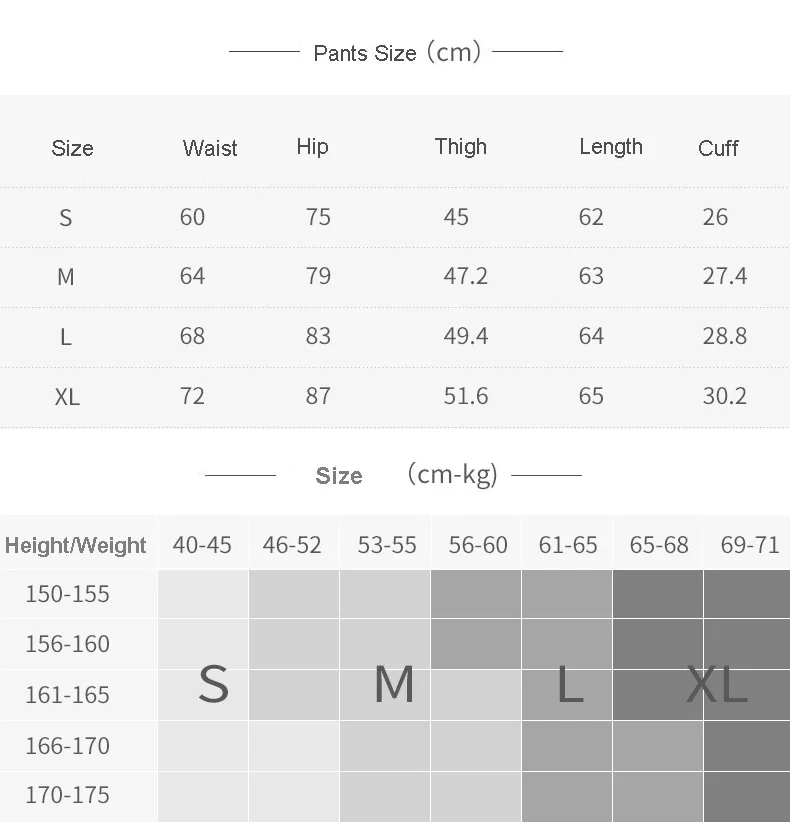This screenshot has width=790, height=822.
Task: Click the dark XL size swatch
Action: pyautogui.click(x=717, y=685)
